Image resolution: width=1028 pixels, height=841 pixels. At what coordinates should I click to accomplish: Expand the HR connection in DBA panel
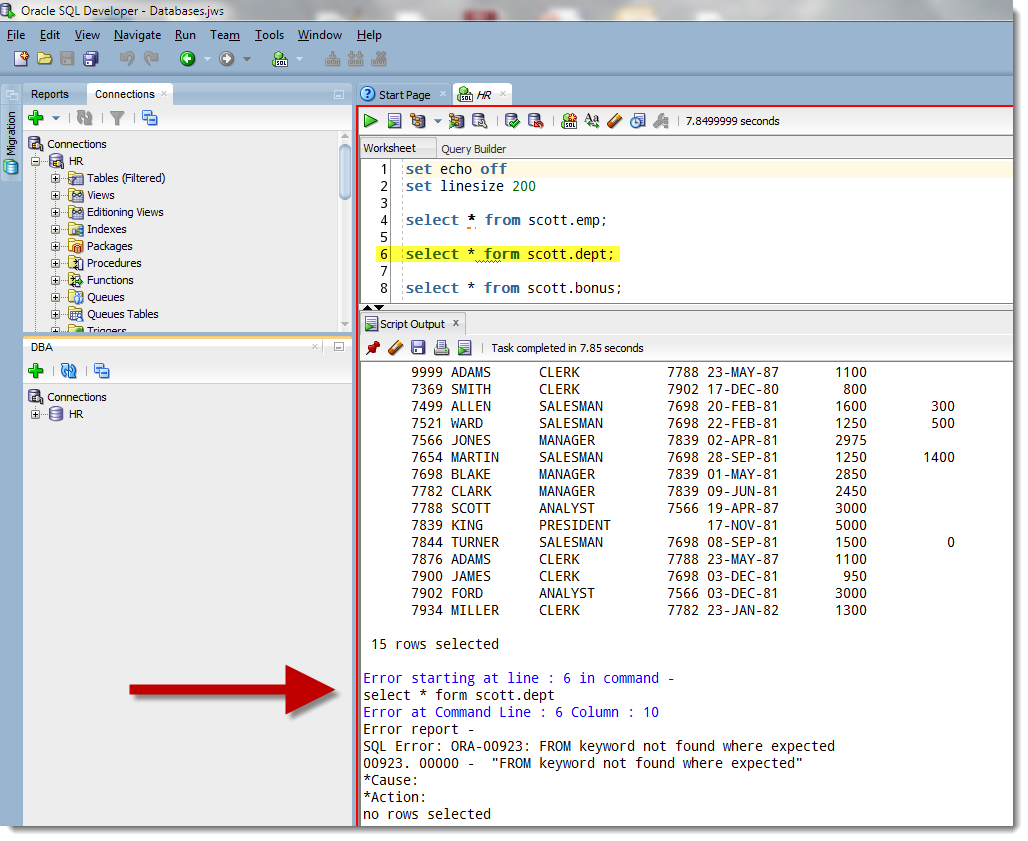[x=36, y=414]
